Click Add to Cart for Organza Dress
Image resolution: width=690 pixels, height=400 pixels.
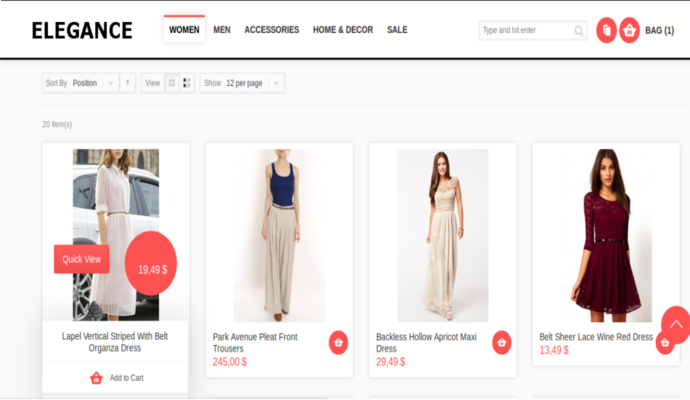(117, 378)
